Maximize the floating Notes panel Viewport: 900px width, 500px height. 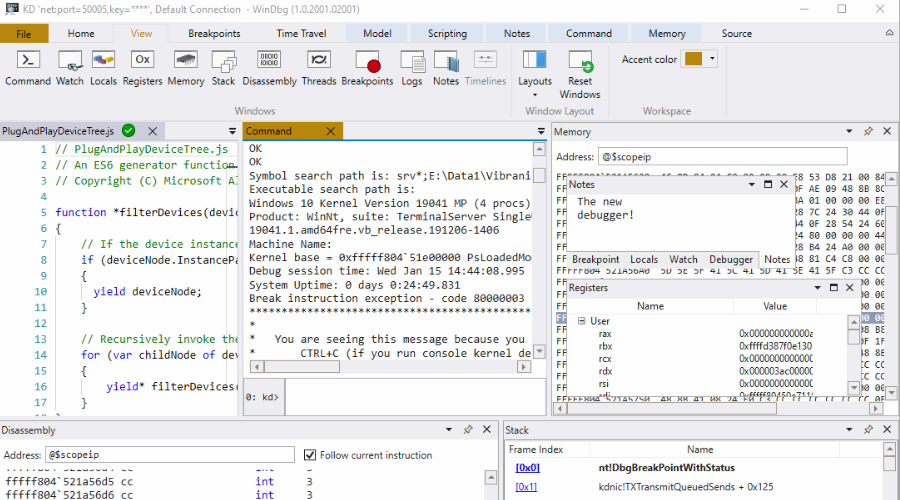coord(768,184)
